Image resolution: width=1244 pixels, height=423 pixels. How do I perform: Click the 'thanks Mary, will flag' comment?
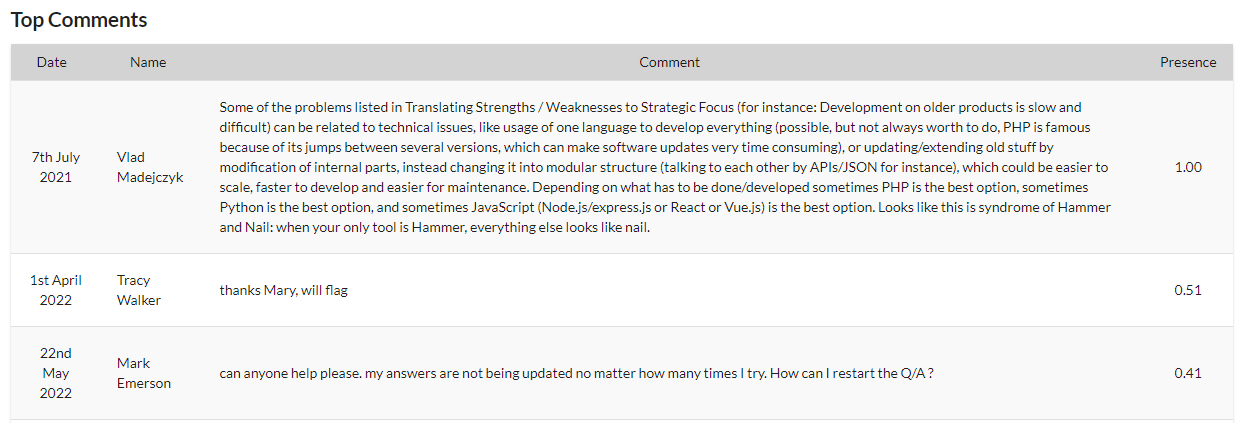(x=284, y=290)
